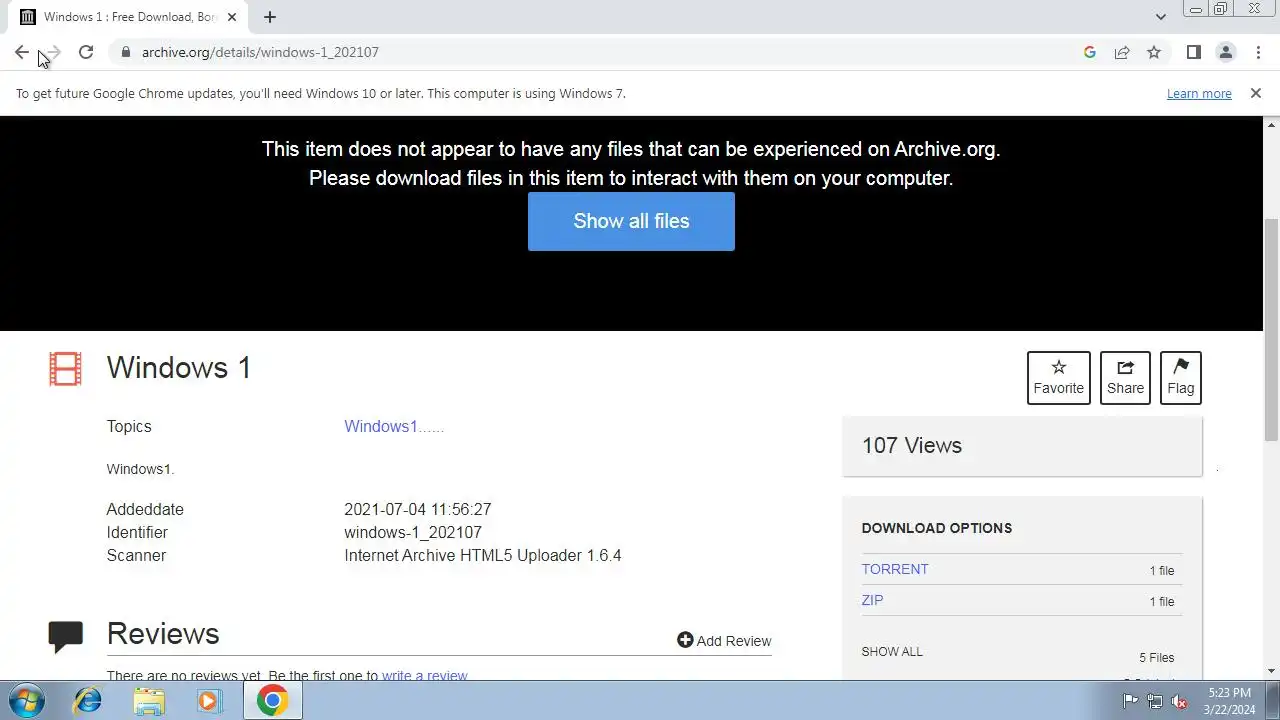Open the Windows Start menu
Viewport: 1280px width, 720px height.
point(27,701)
